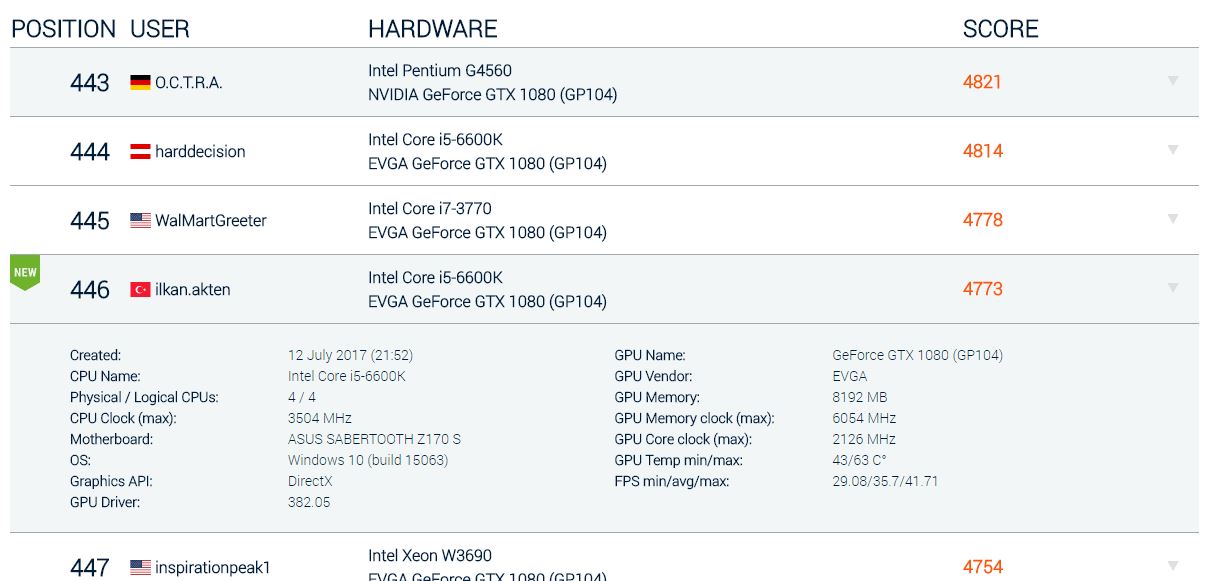Click the POSITION column header
This screenshot has height=581, width=1225.
point(64,29)
